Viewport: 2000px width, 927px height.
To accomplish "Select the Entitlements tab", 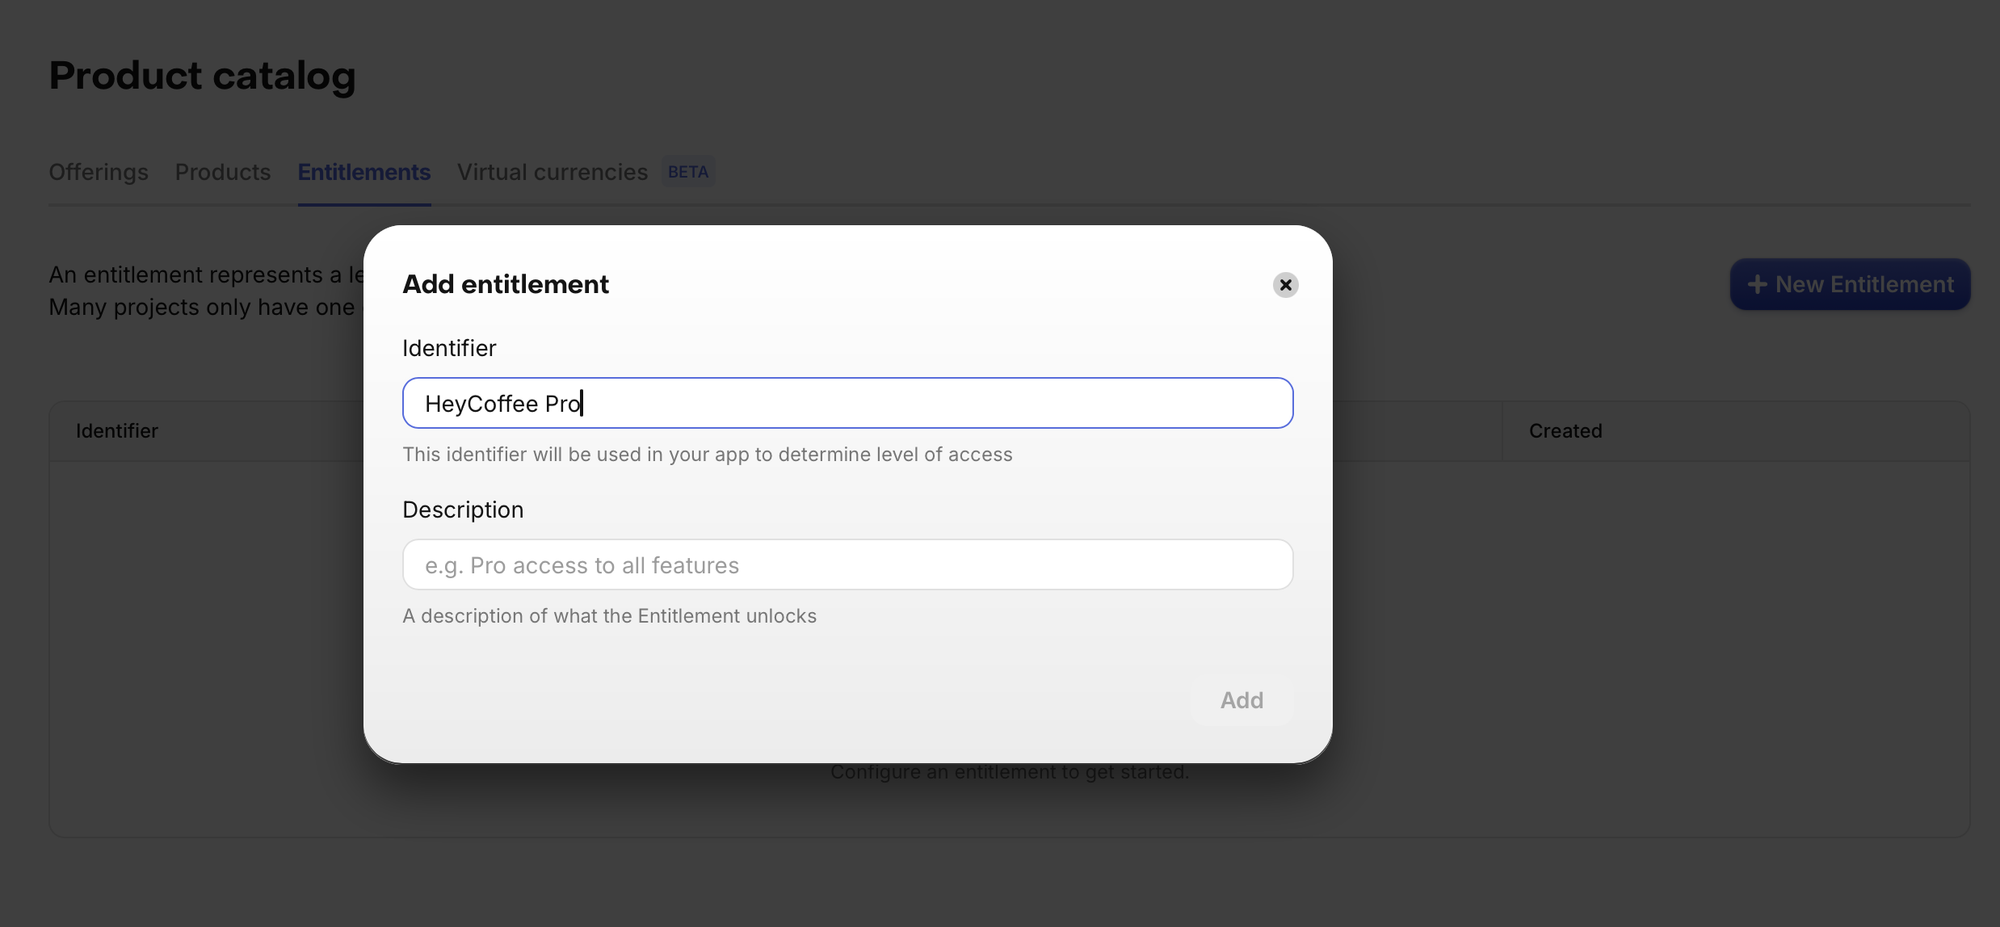I will click(x=364, y=172).
